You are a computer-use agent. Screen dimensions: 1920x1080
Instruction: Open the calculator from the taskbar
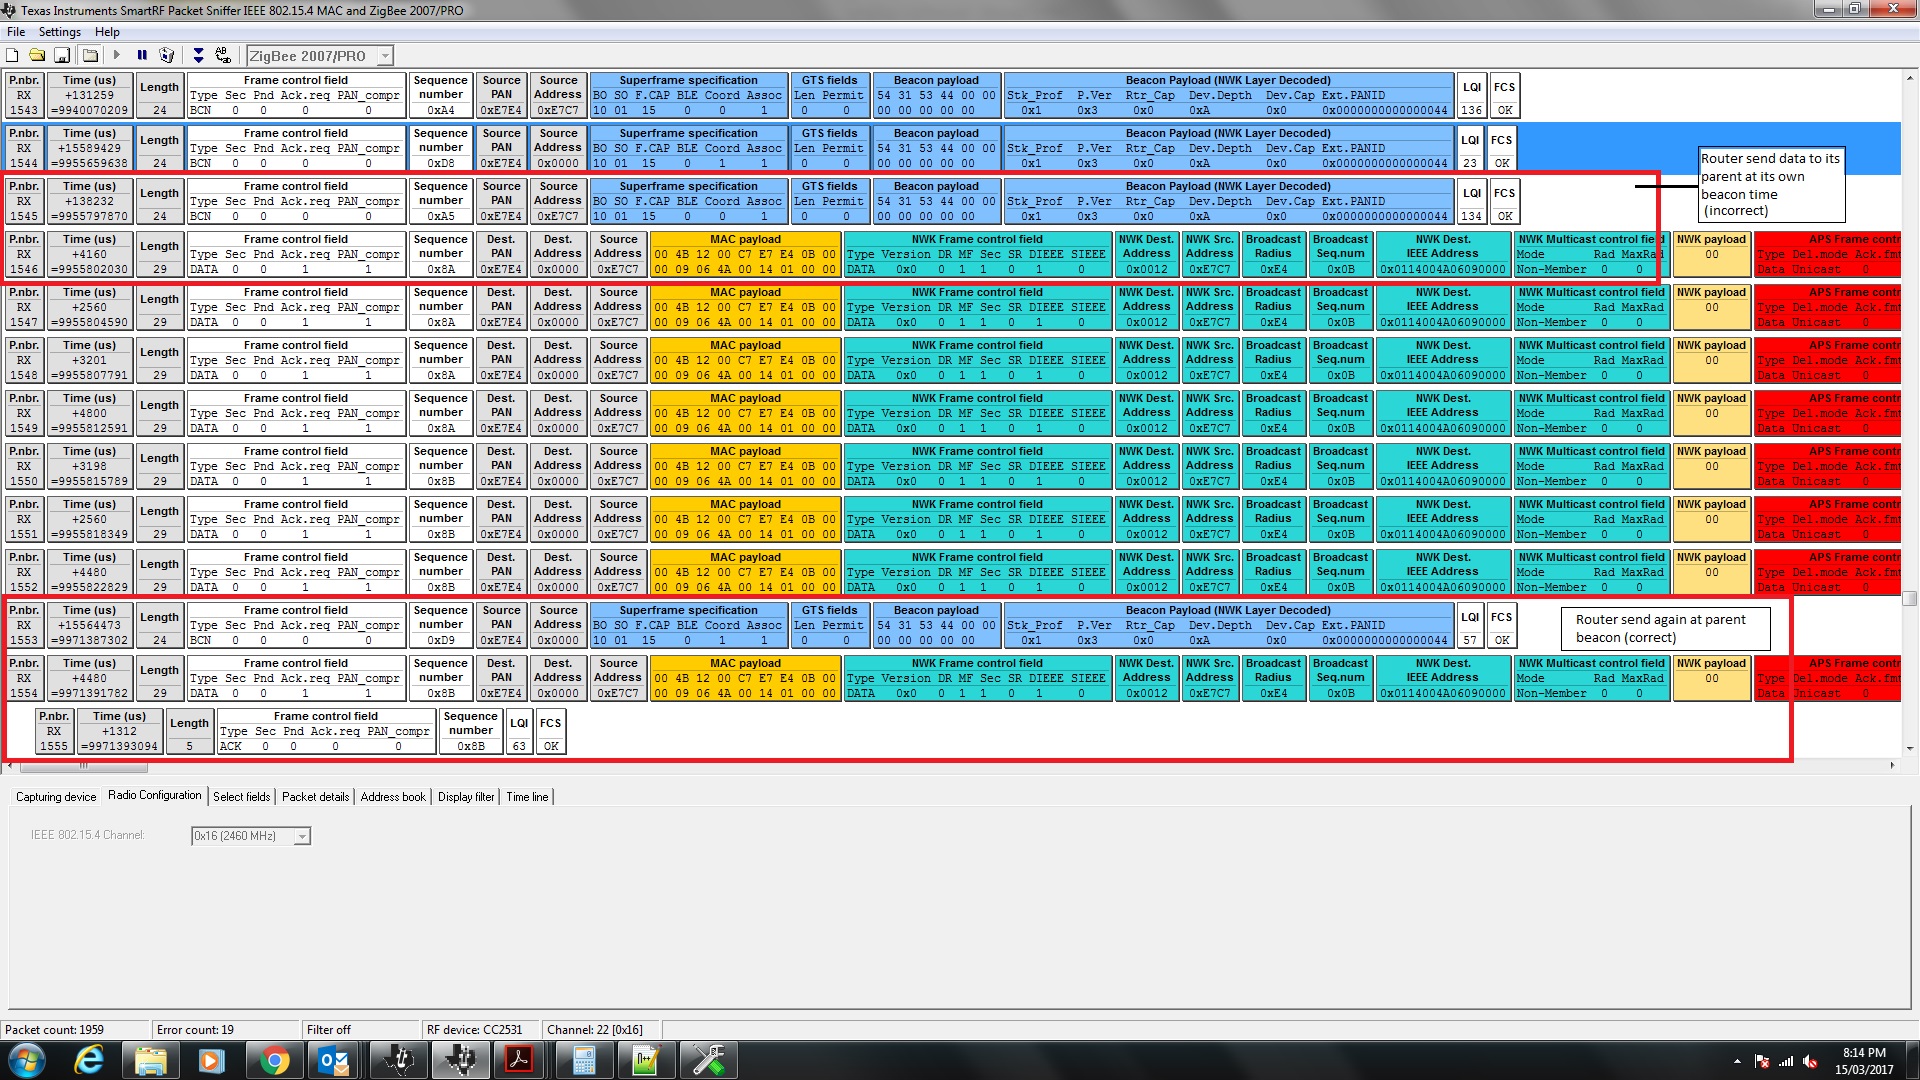tap(584, 1060)
